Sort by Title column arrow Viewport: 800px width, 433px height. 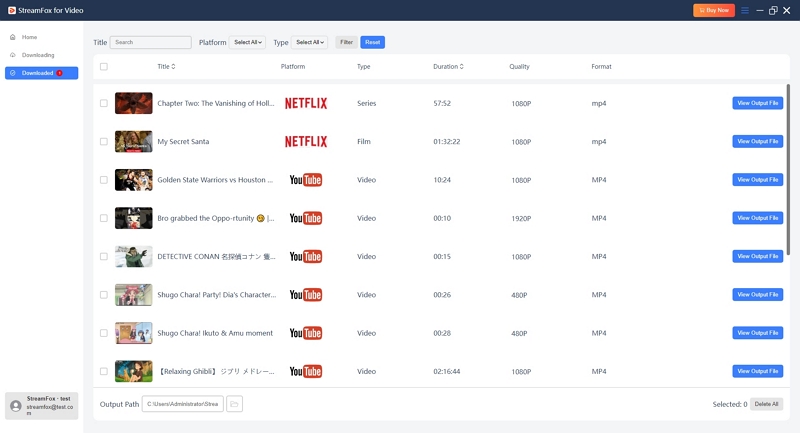pyautogui.click(x=173, y=66)
